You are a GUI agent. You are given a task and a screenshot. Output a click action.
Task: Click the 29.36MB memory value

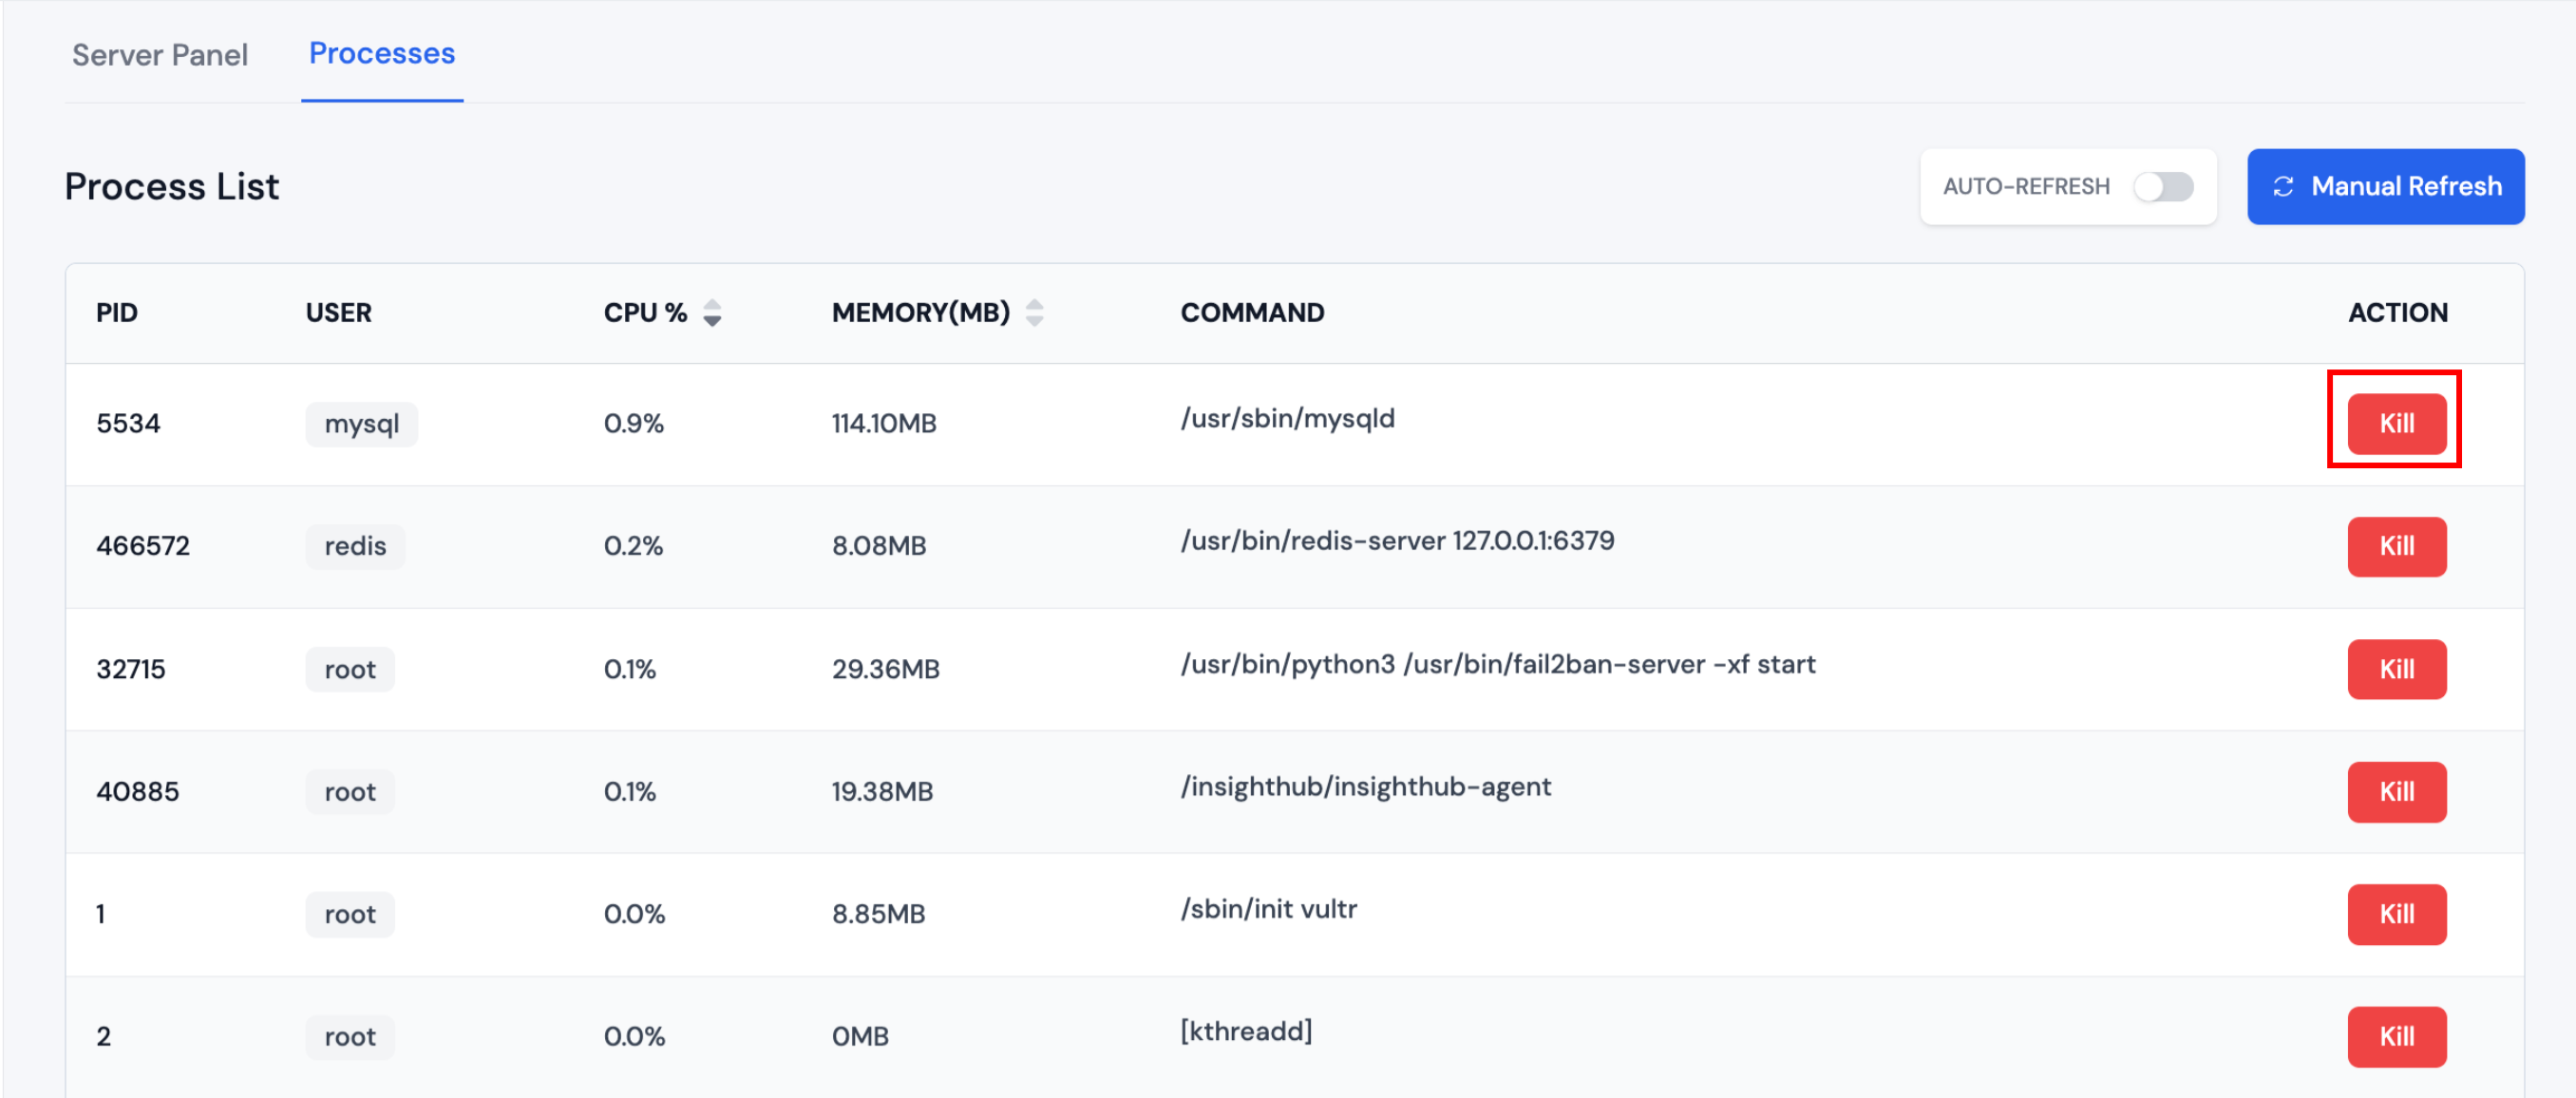pyautogui.click(x=885, y=669)
